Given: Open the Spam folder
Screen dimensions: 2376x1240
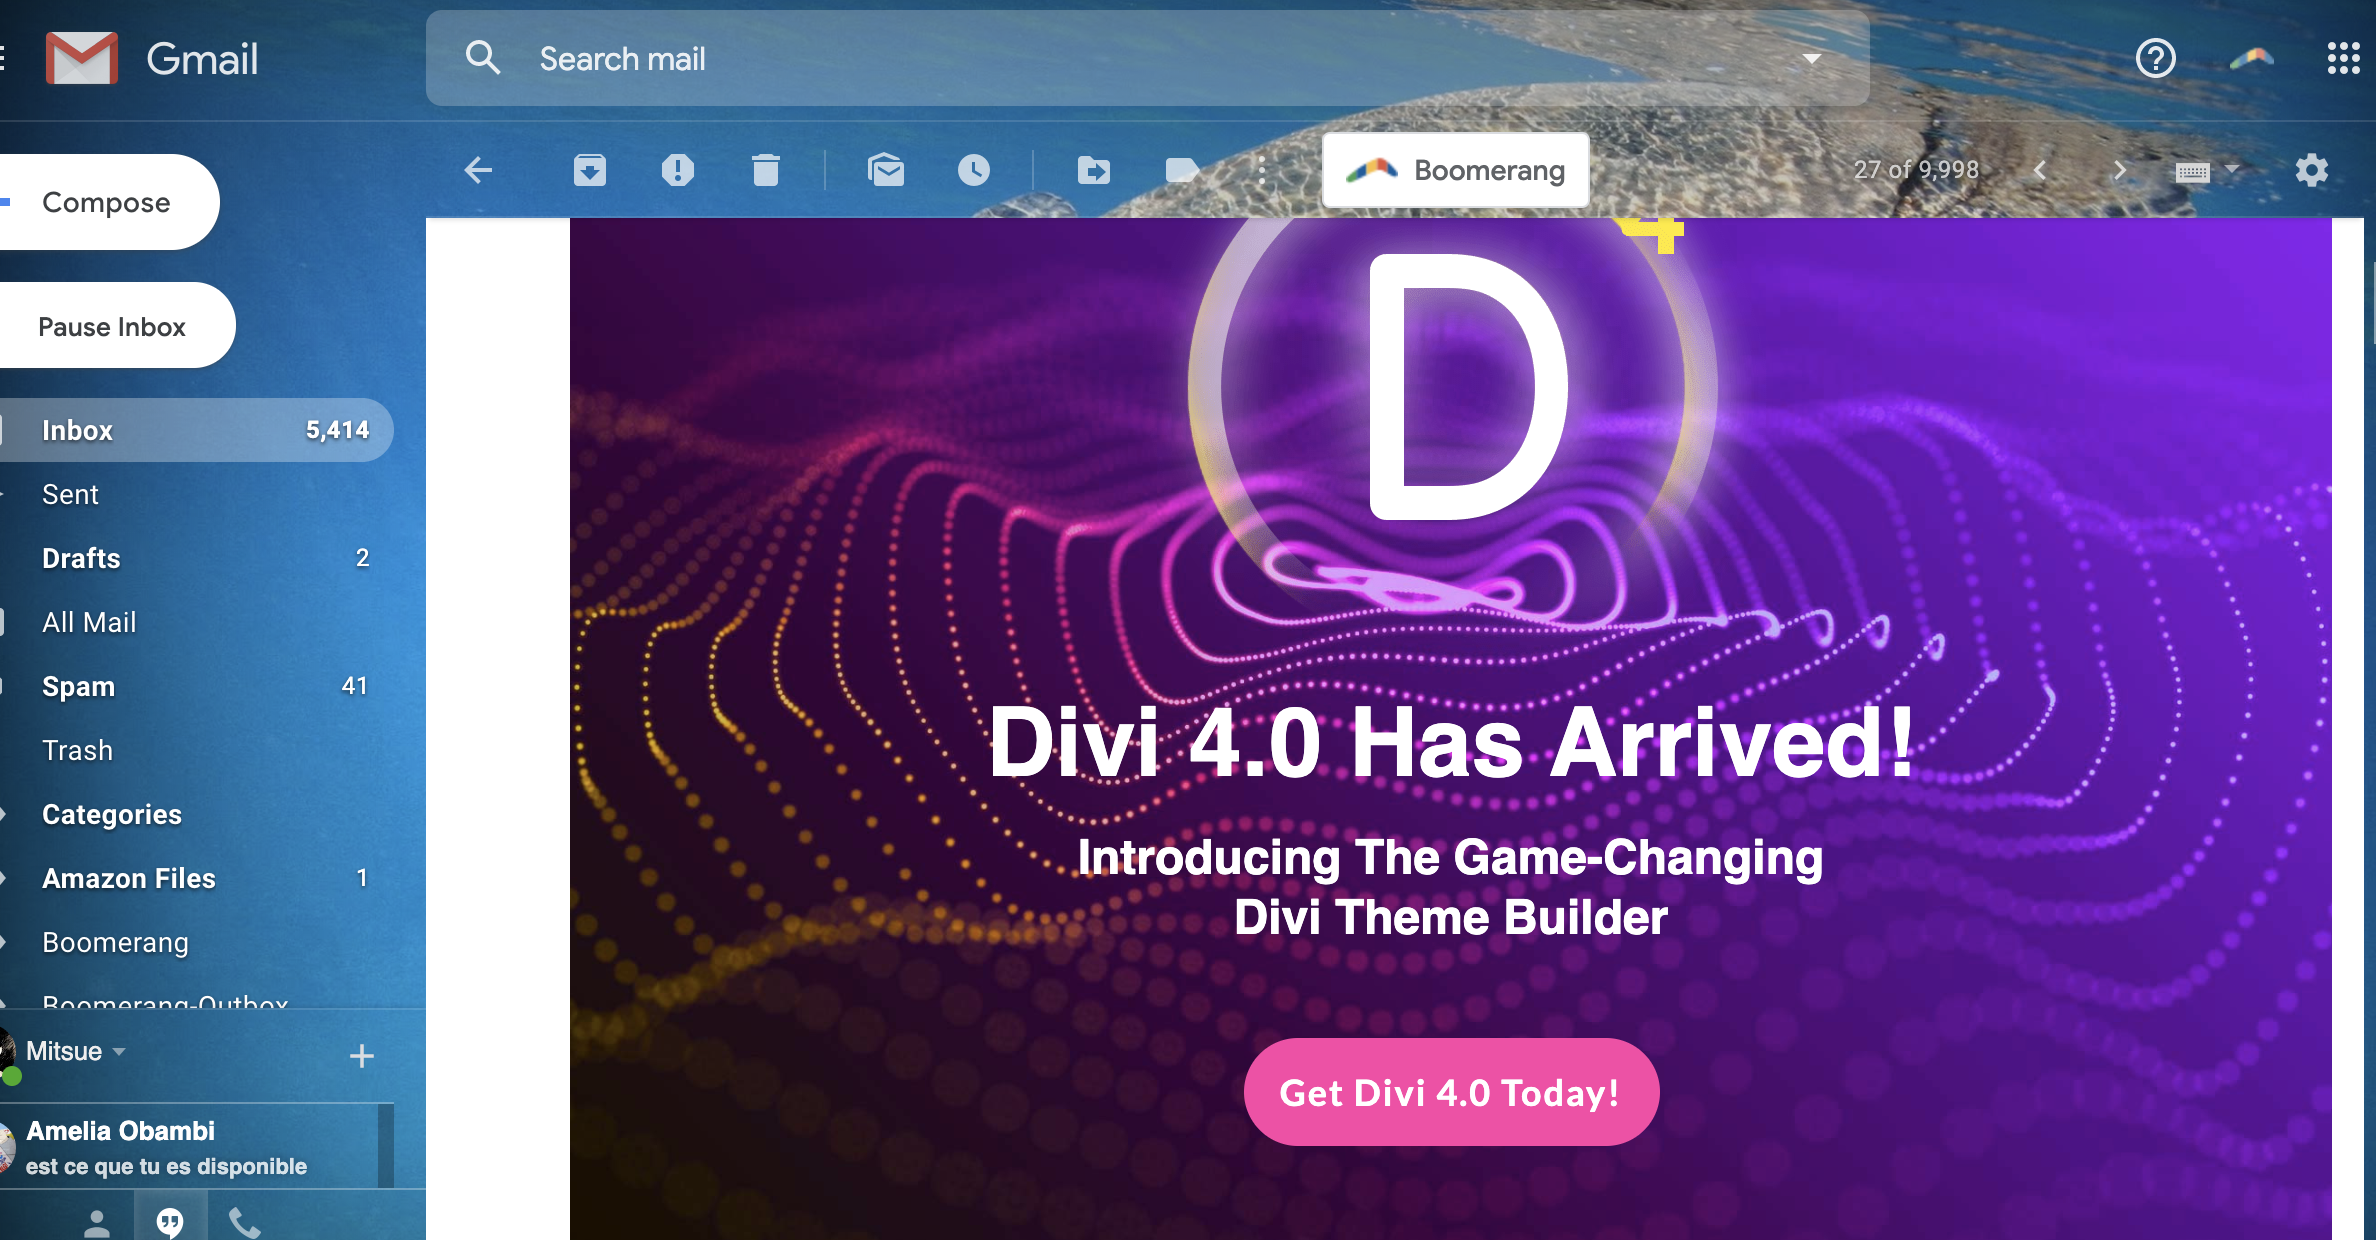Looking at the screenshot, I should point(78,686).
